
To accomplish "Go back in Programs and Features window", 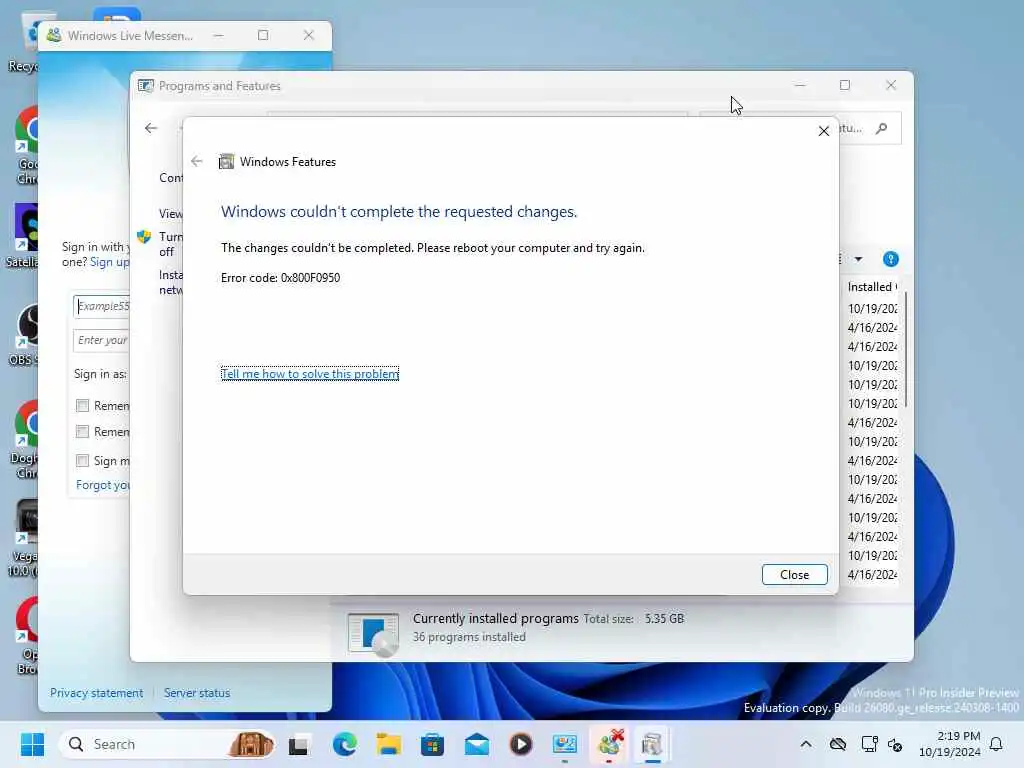I will pyautogui.click(x=151, y=128).
